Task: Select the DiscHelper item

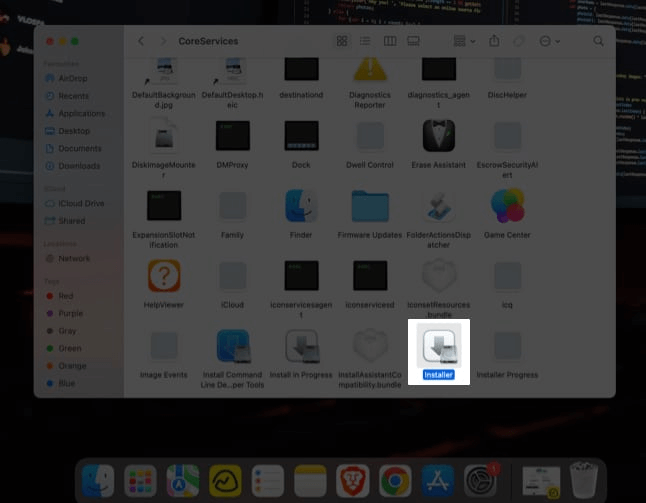Action: point(508,69)
